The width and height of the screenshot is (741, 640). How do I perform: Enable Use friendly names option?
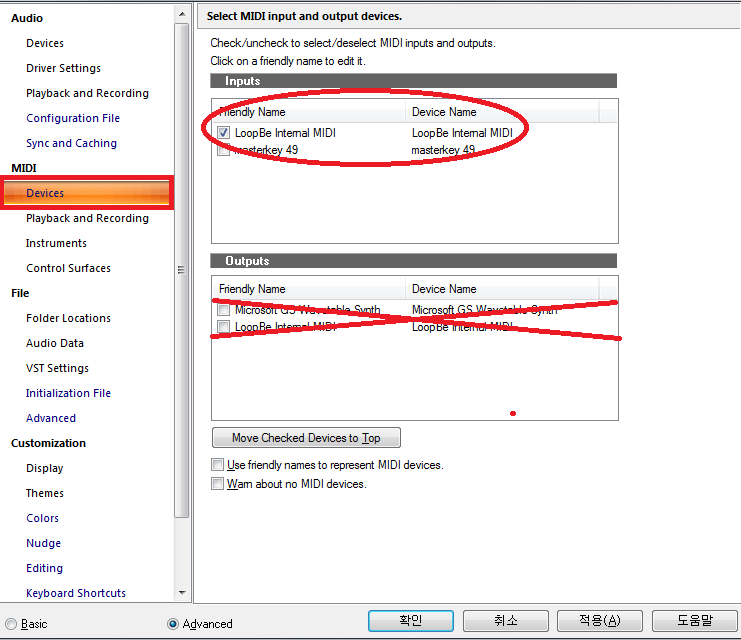pyautogui.click(x=217, y=465)
